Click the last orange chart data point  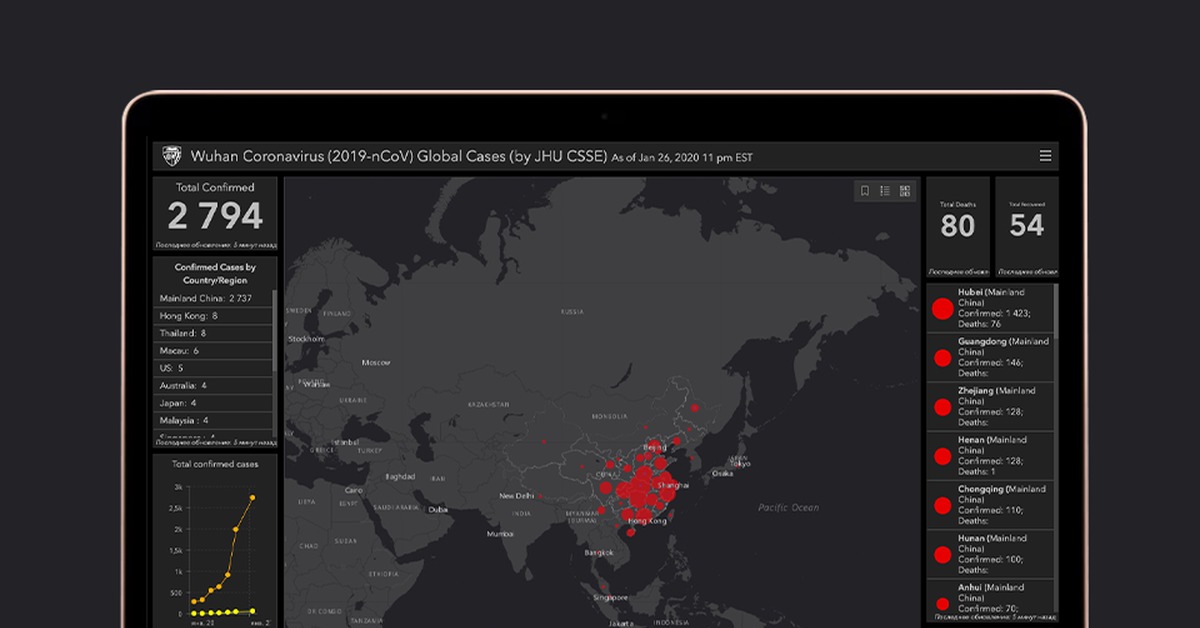coord(252,497)
